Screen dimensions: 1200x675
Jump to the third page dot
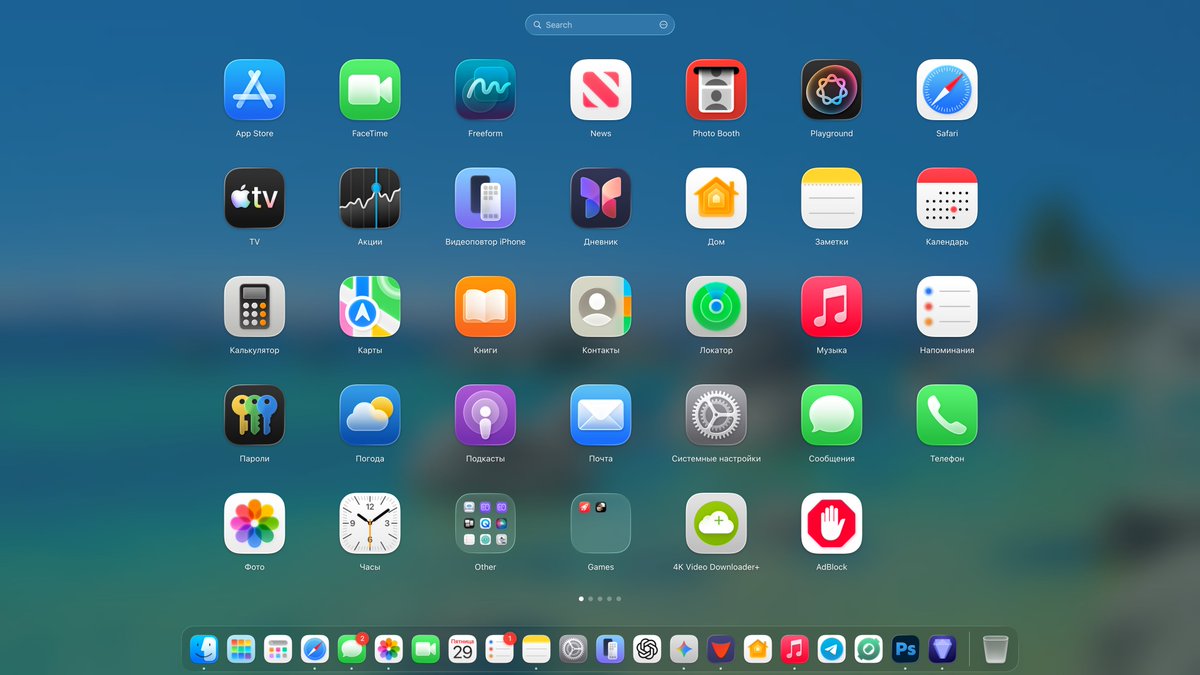(600, 598)
